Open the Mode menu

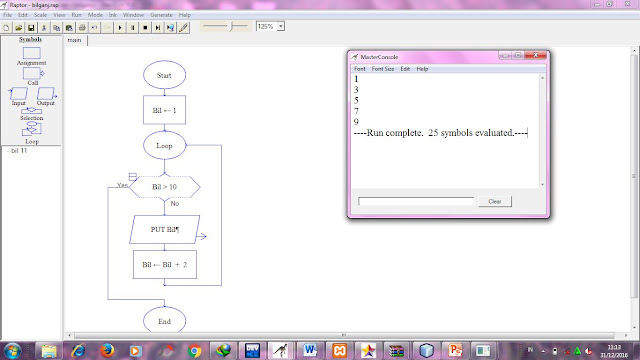point(95,15)
